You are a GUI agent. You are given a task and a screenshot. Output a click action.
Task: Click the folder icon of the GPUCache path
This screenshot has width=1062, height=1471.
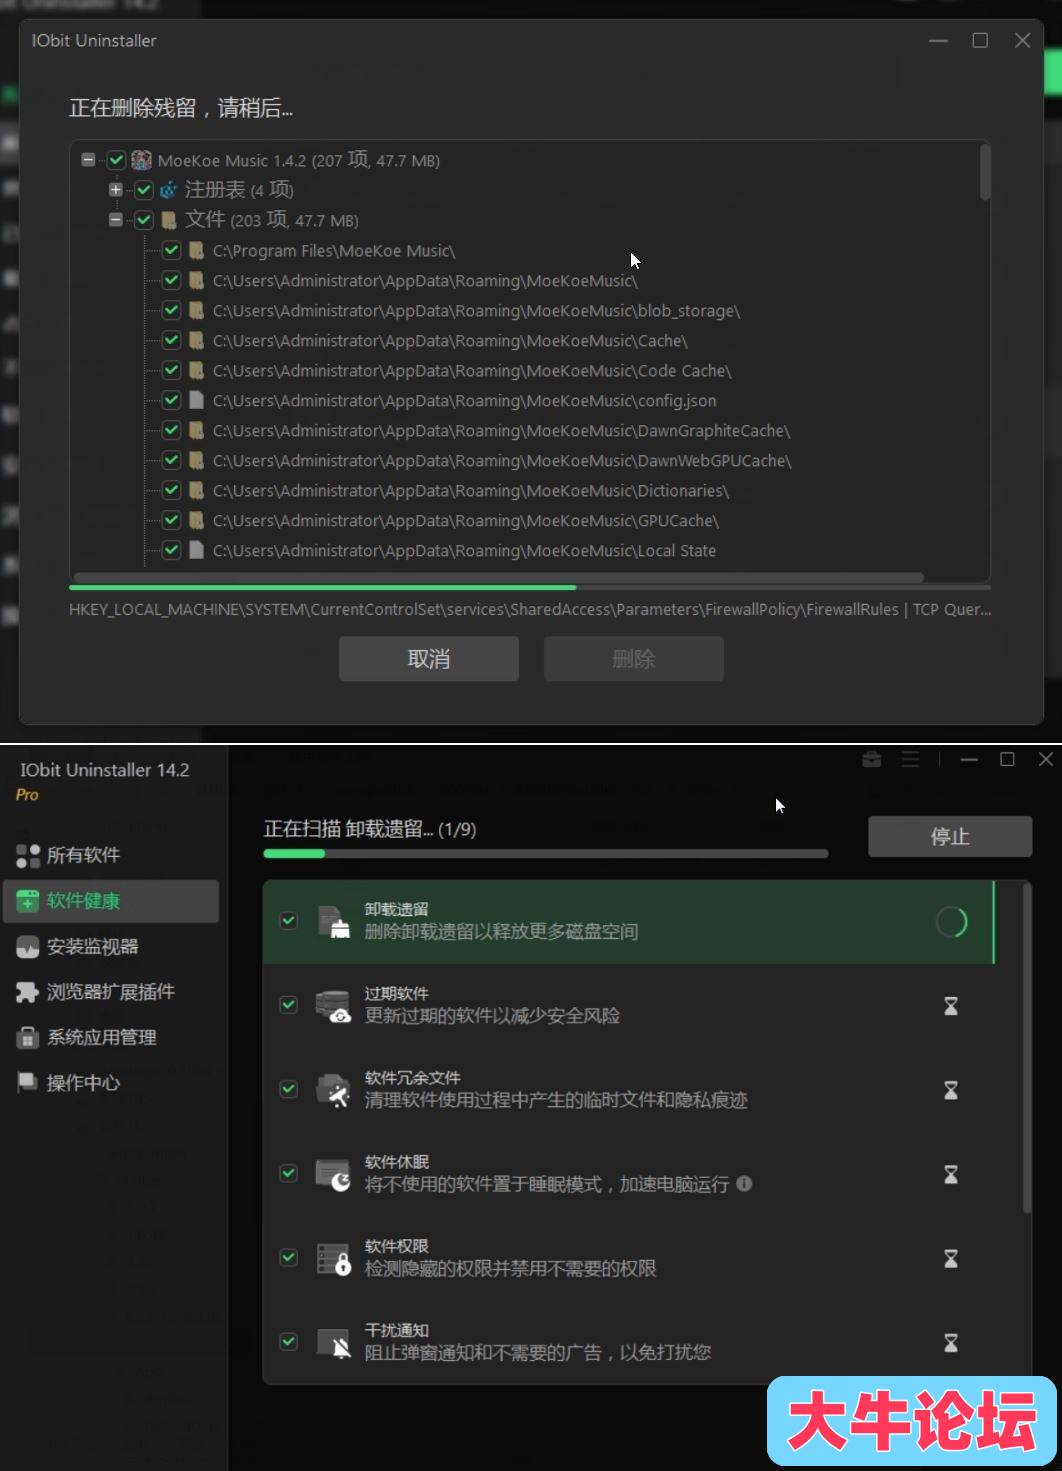tap(196, 520)
